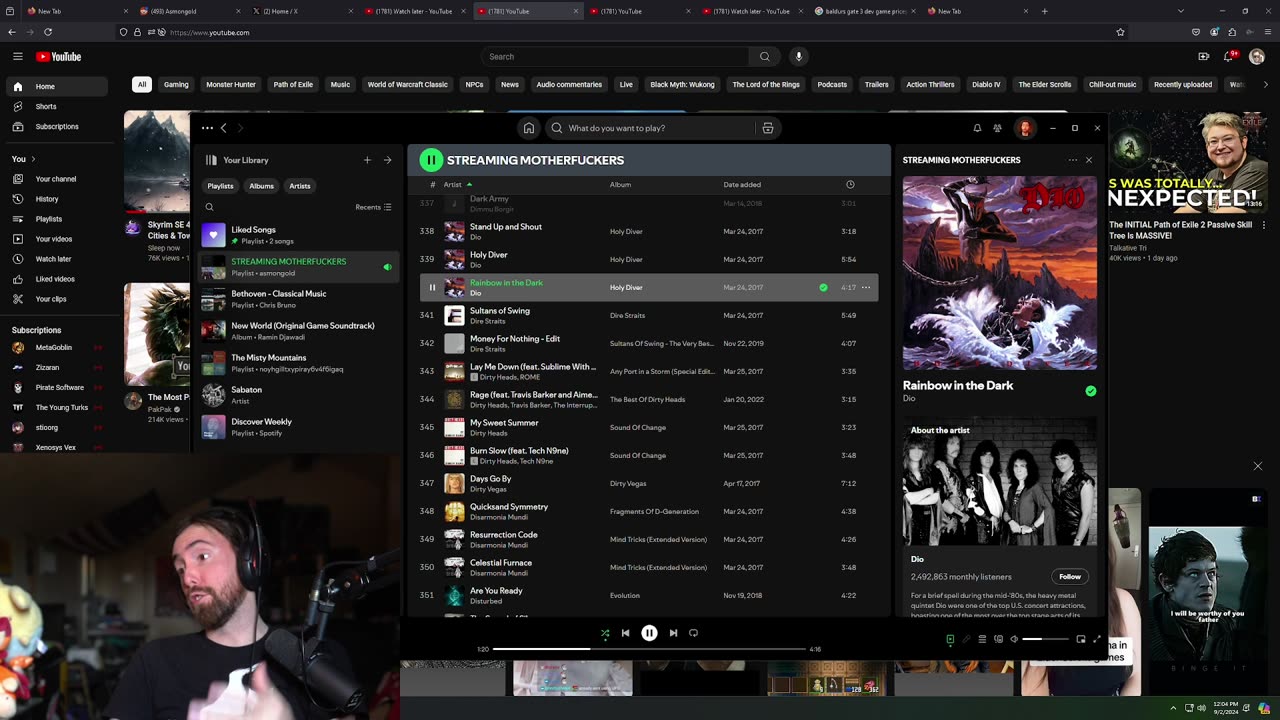Open Discover Weekly playlist
The image size is (1280, 720).
pyautogui.click(x=298, y=427)
